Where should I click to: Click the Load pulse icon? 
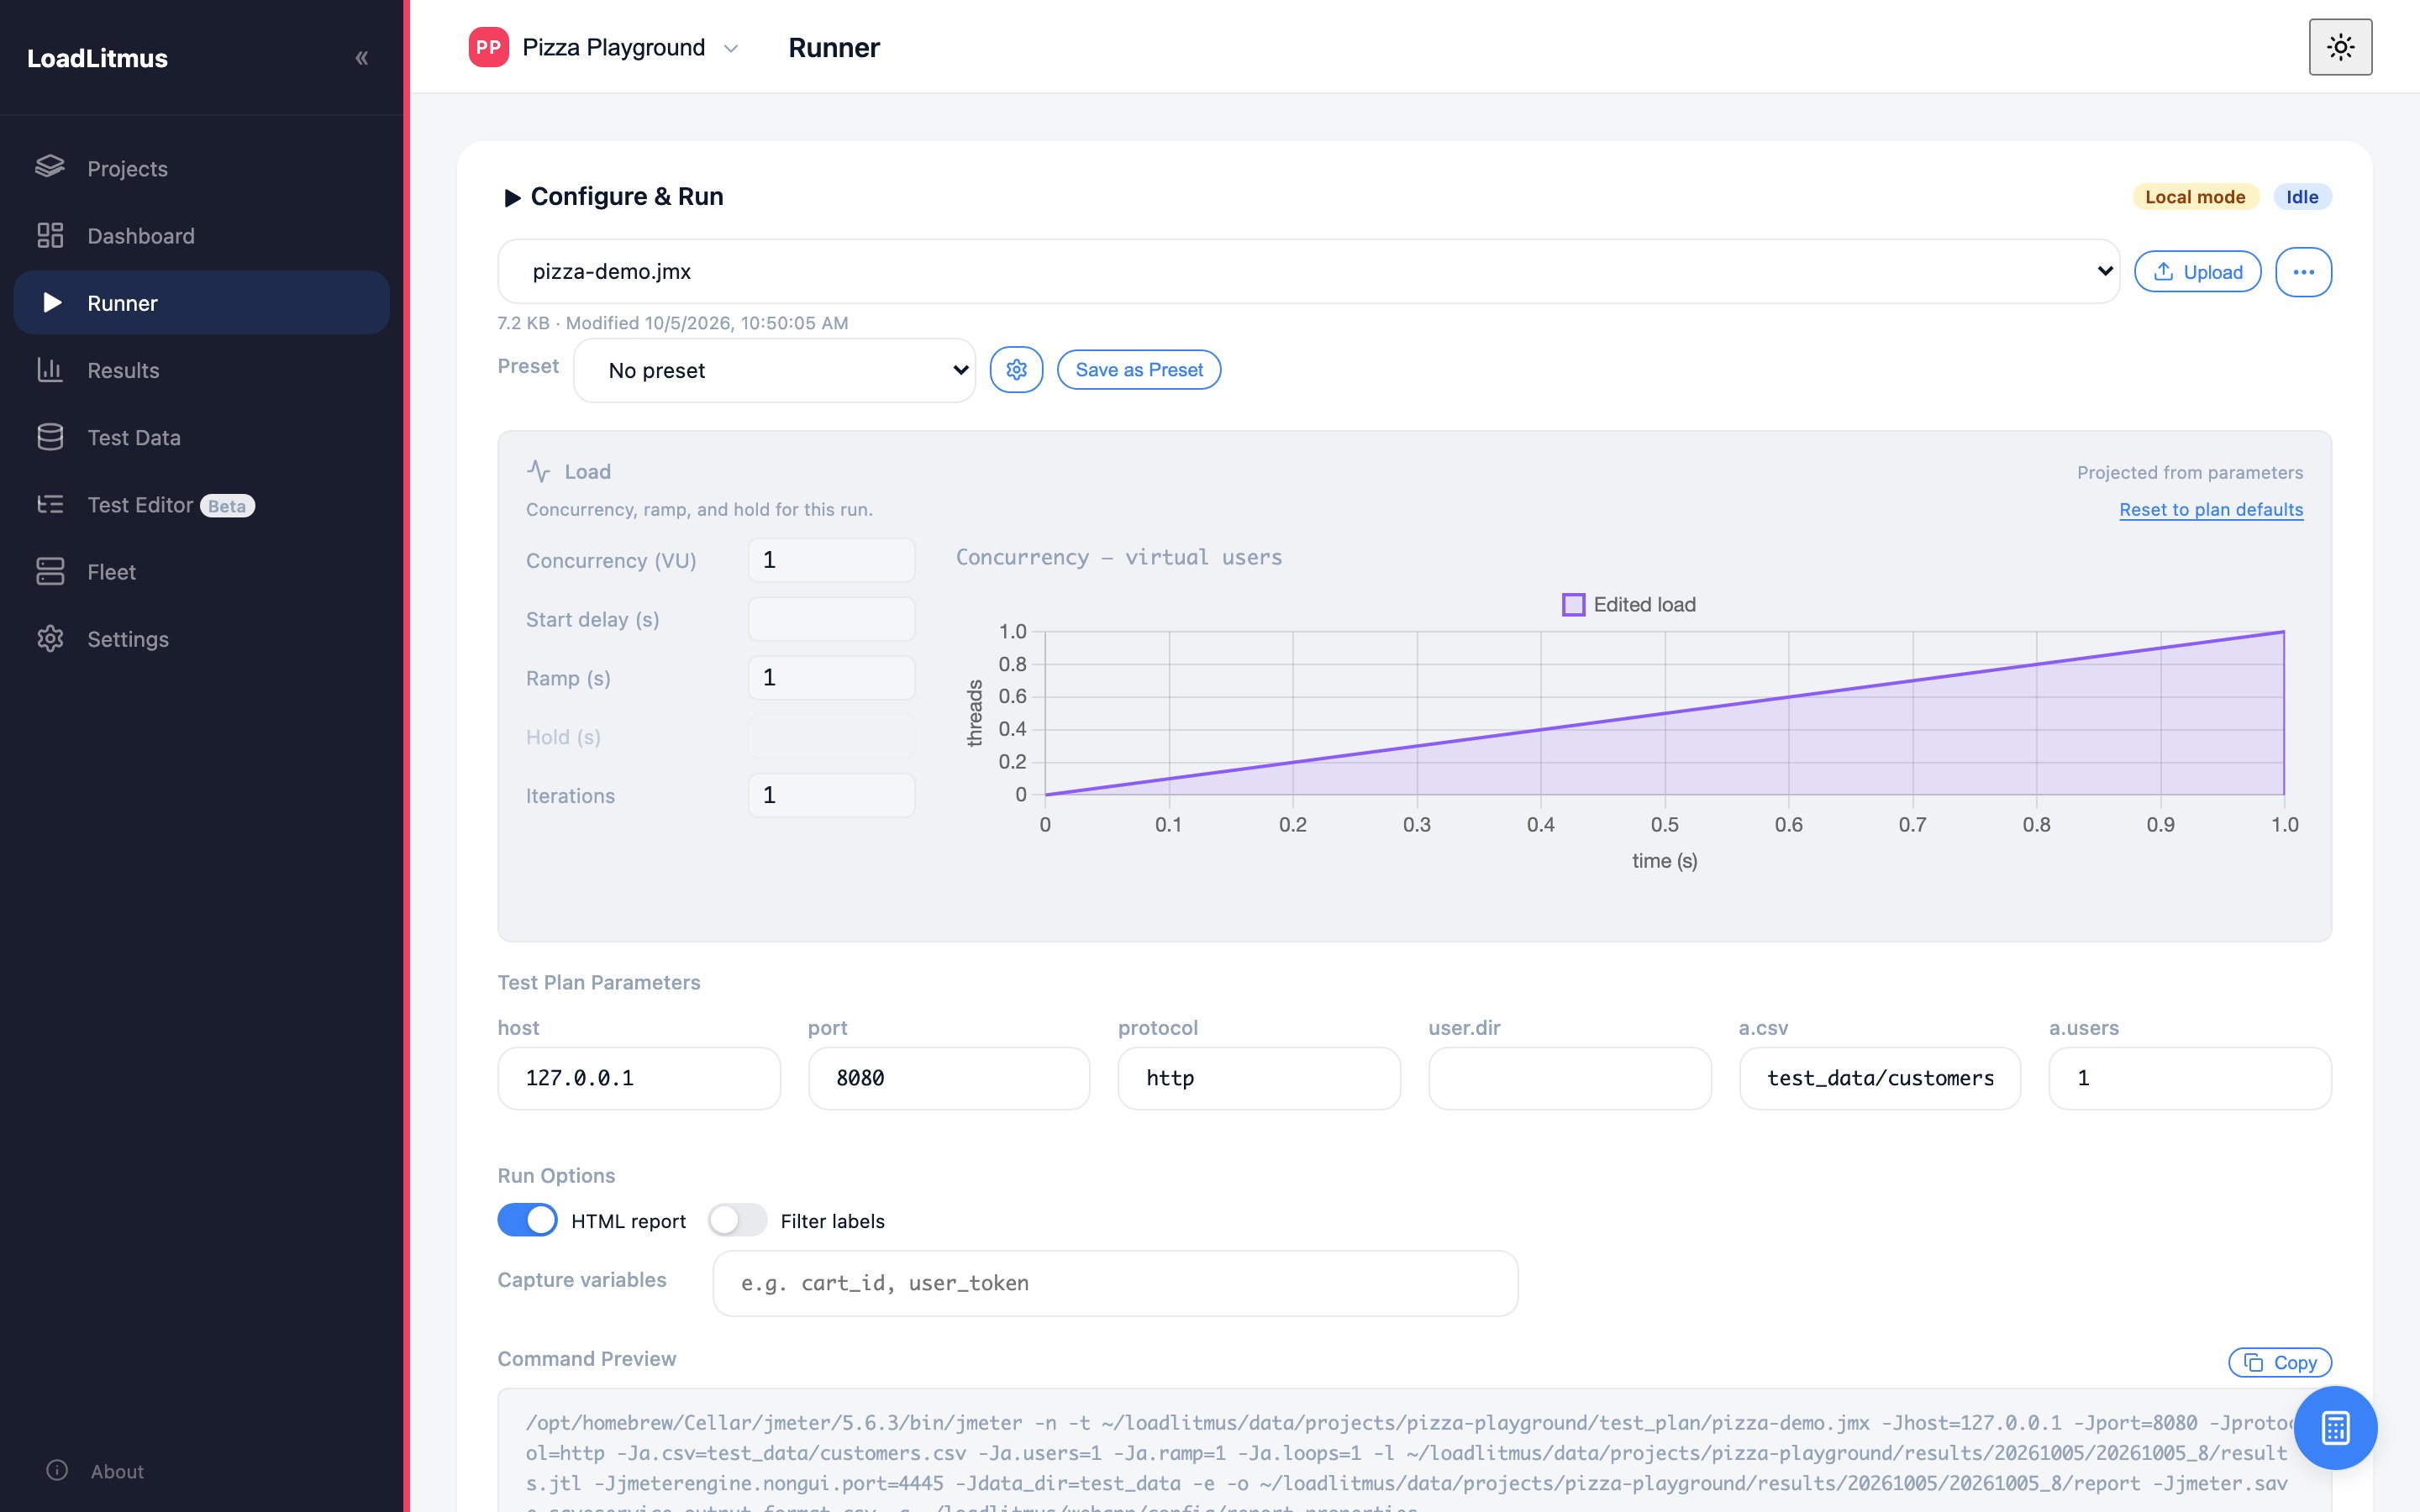[539, 471]
